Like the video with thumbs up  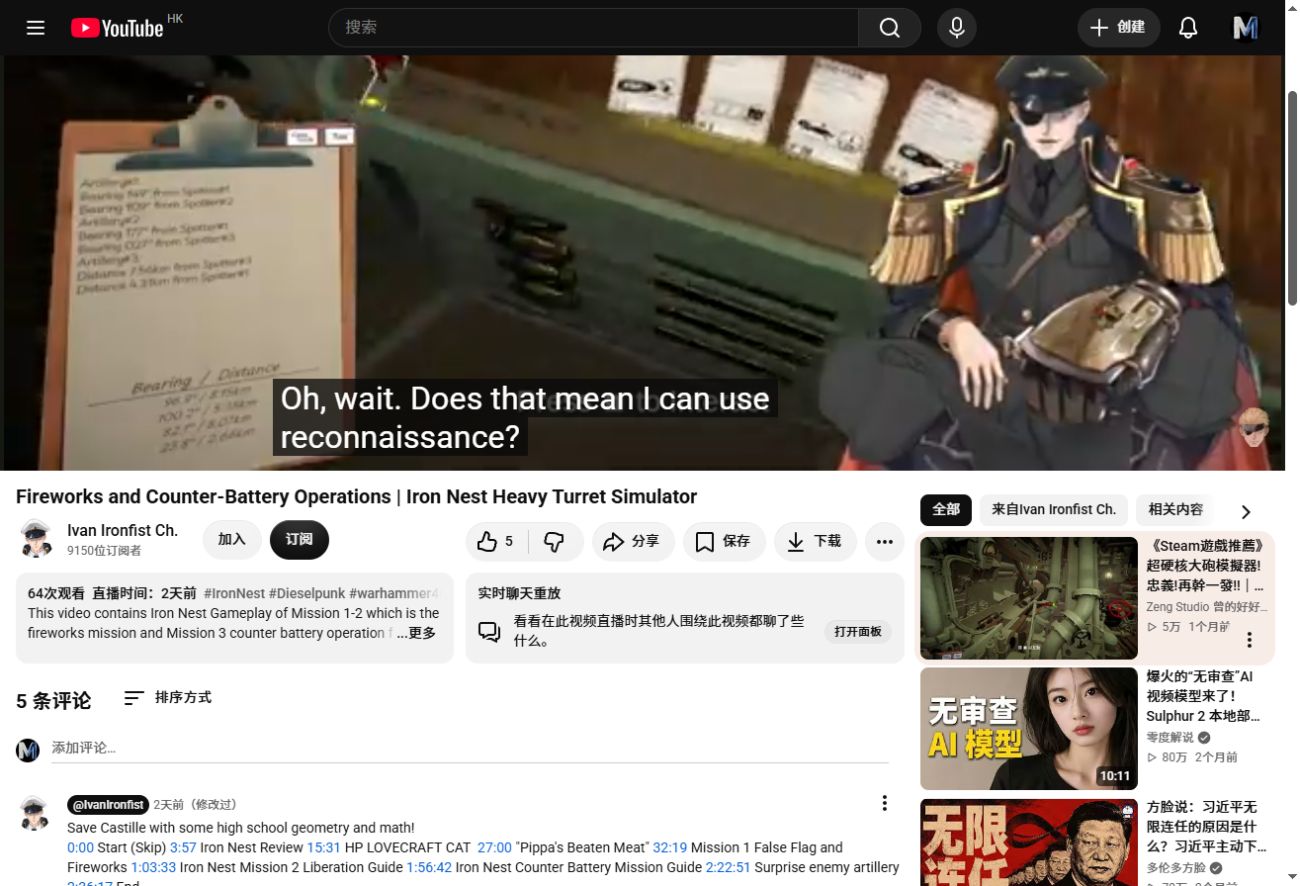tap(497, 541)
